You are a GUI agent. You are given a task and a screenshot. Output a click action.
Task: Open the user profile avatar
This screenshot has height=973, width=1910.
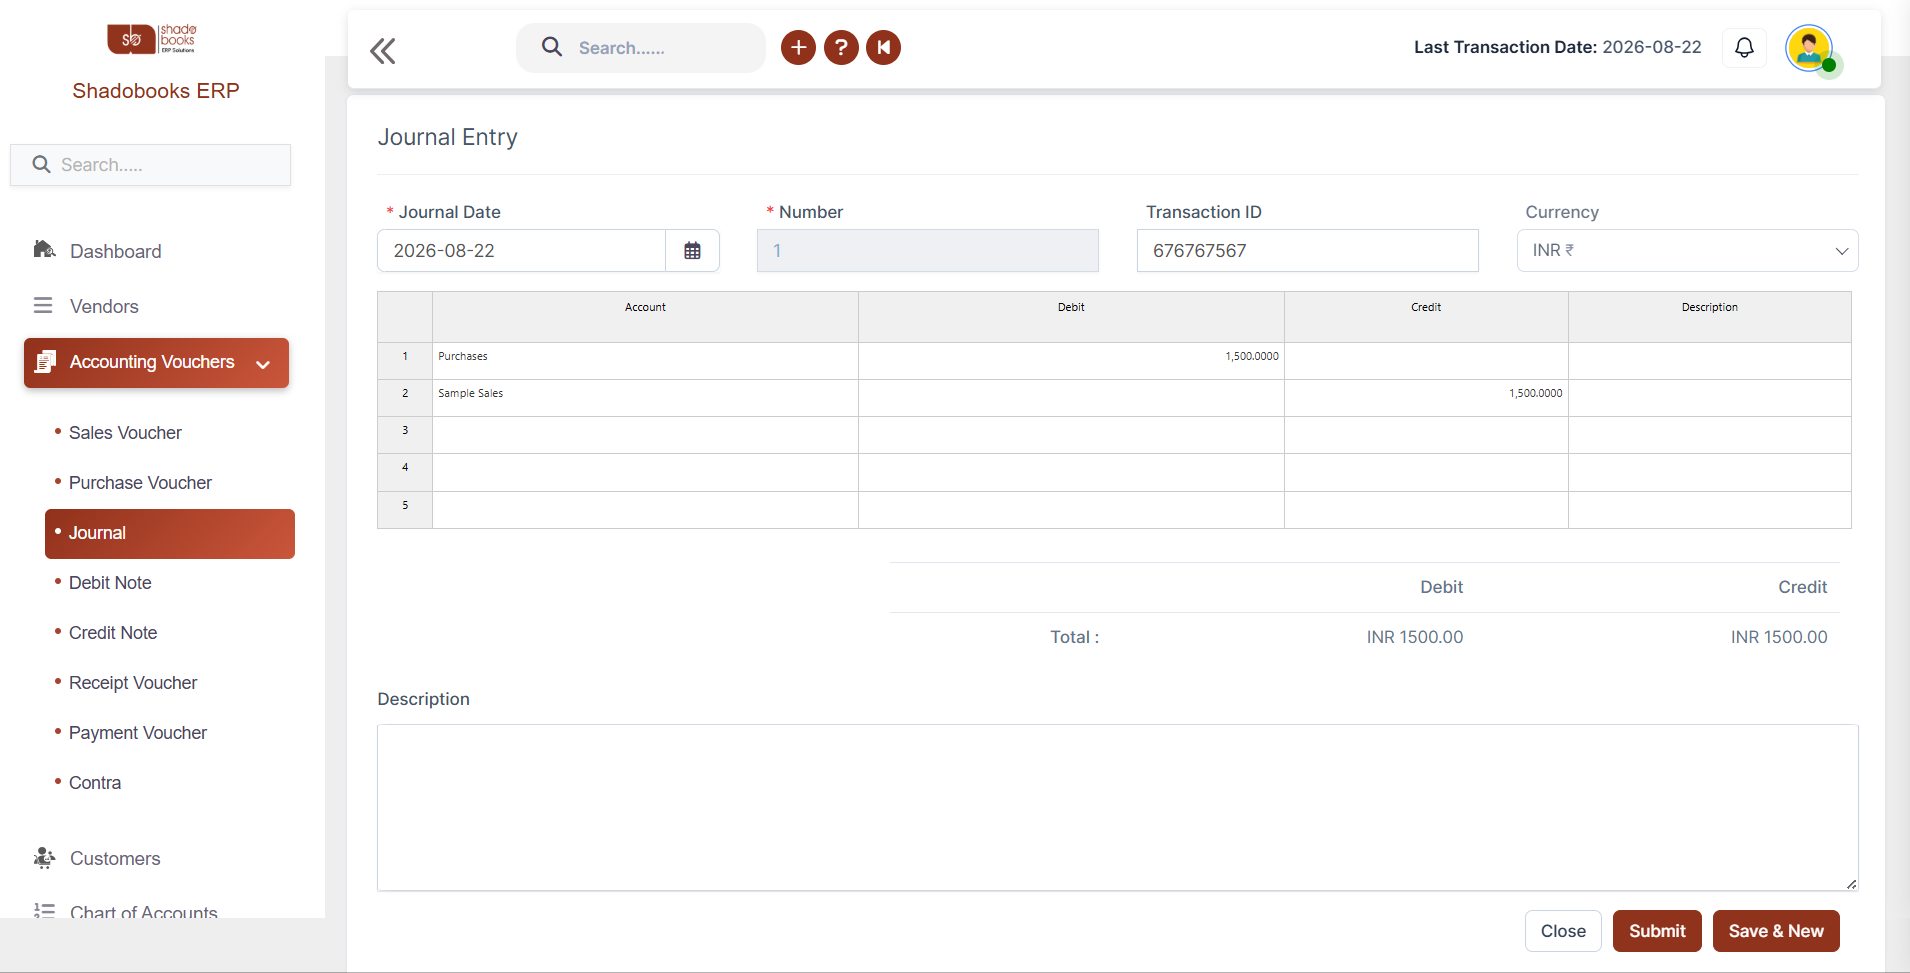coord(1810,48)
